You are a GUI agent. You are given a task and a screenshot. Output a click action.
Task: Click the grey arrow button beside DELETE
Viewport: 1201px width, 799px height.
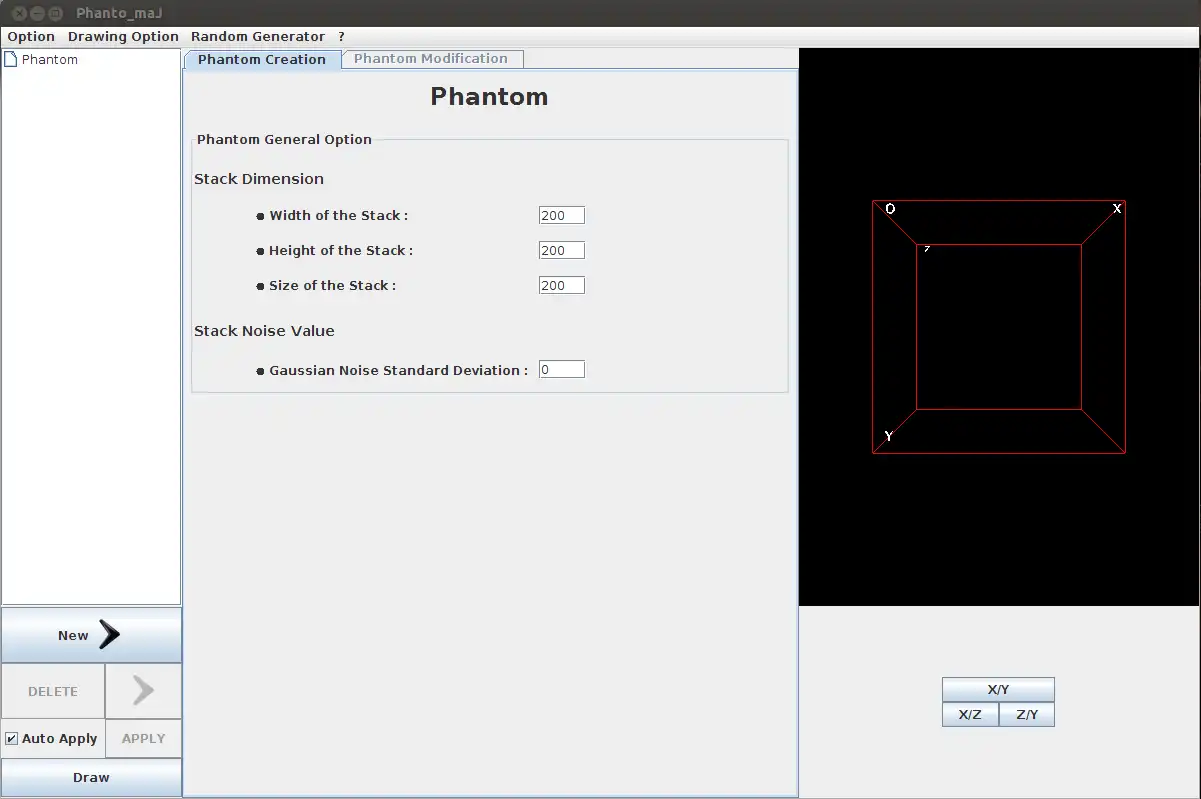(x=143, y=691)
